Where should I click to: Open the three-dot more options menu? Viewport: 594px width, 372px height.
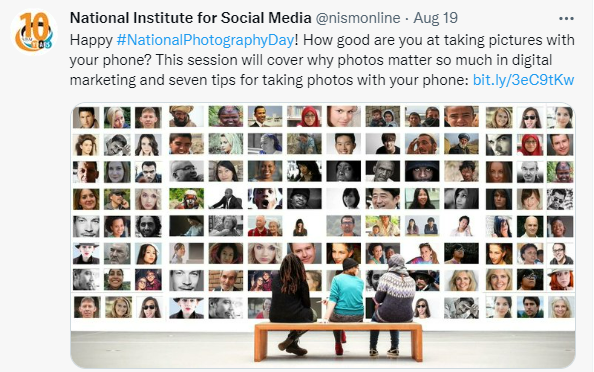pos(566,19)
